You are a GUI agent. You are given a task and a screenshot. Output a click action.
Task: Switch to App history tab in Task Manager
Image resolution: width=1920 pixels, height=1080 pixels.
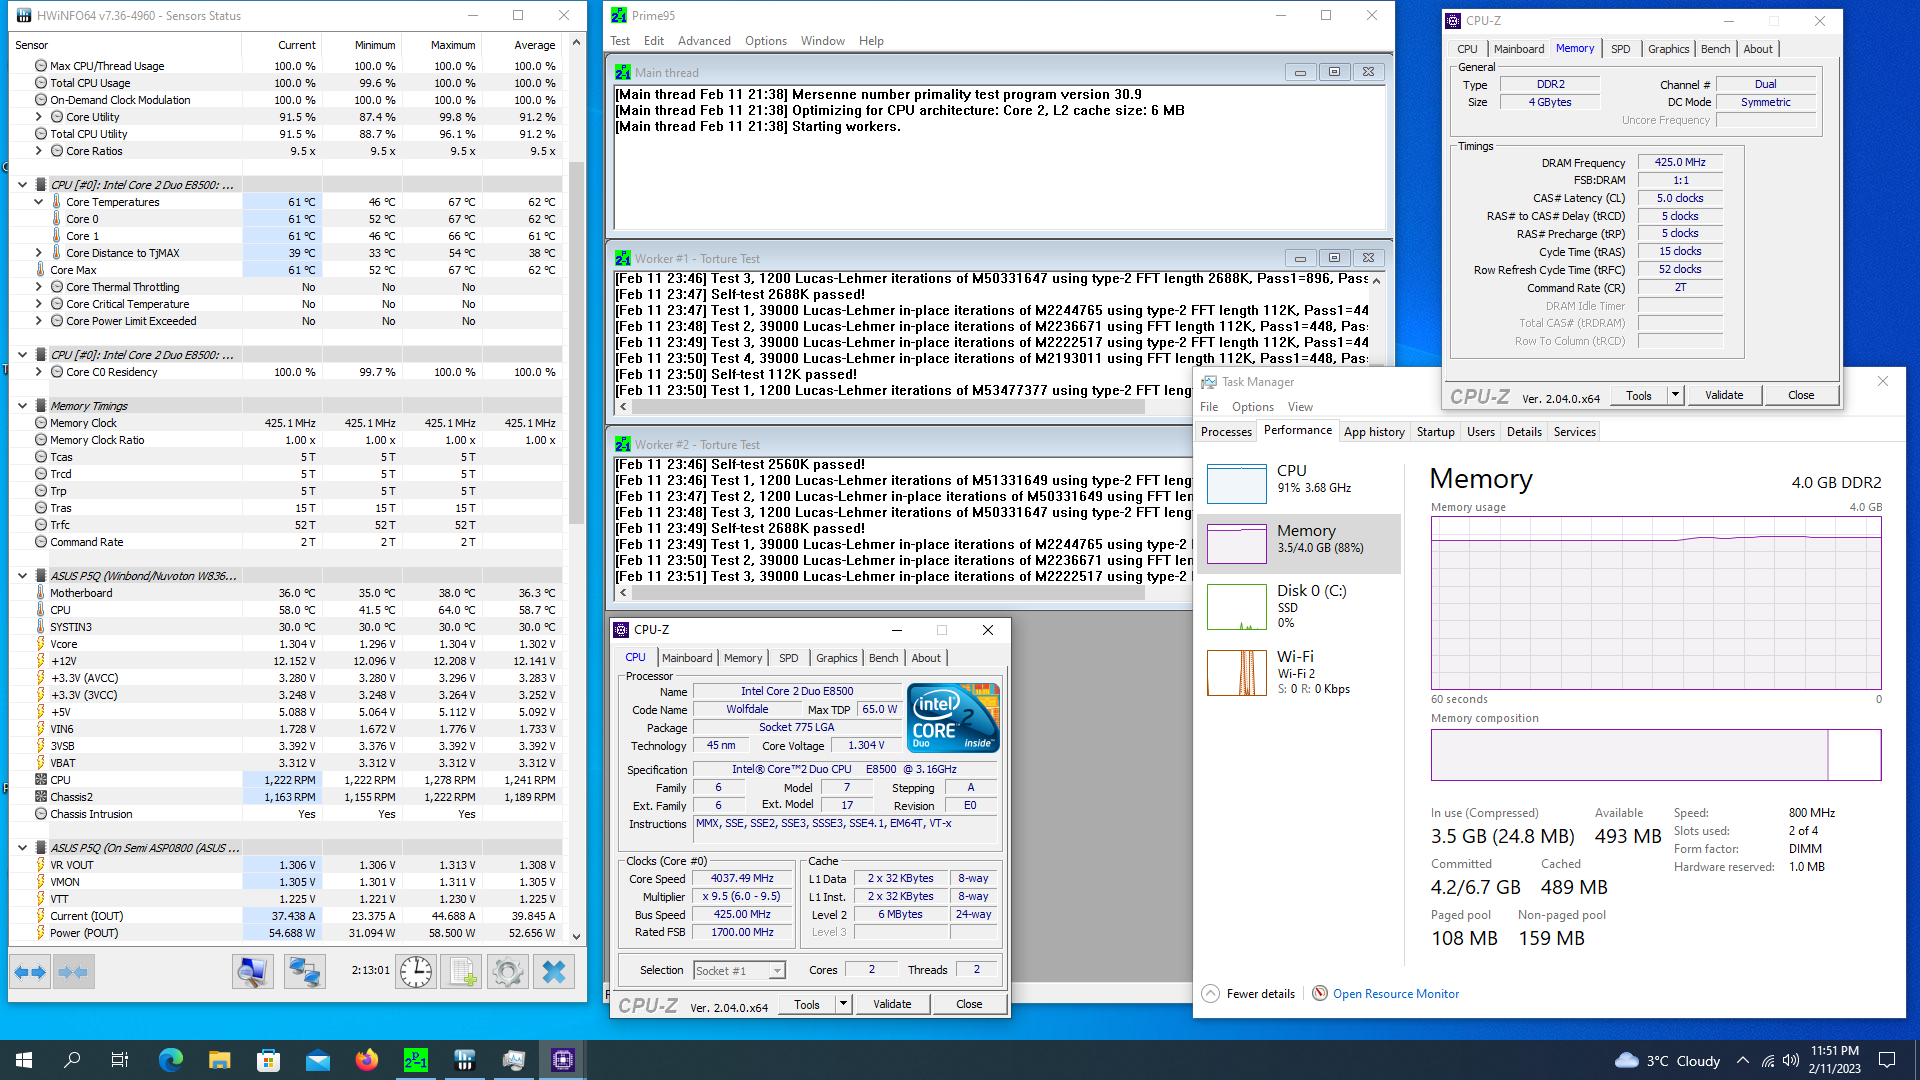click(x=1374, y=432)
